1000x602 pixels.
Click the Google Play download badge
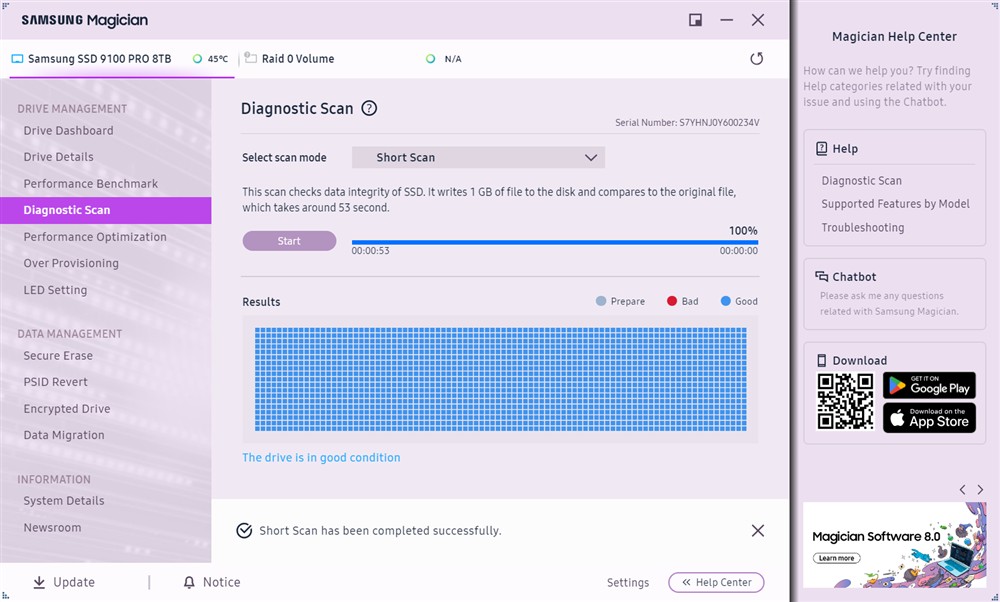pyautogui.click(x=929, y=386)
